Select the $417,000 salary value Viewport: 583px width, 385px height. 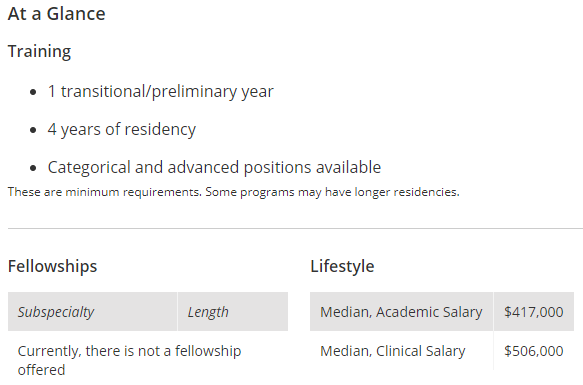pyautogui.click(x=534, y=312)
